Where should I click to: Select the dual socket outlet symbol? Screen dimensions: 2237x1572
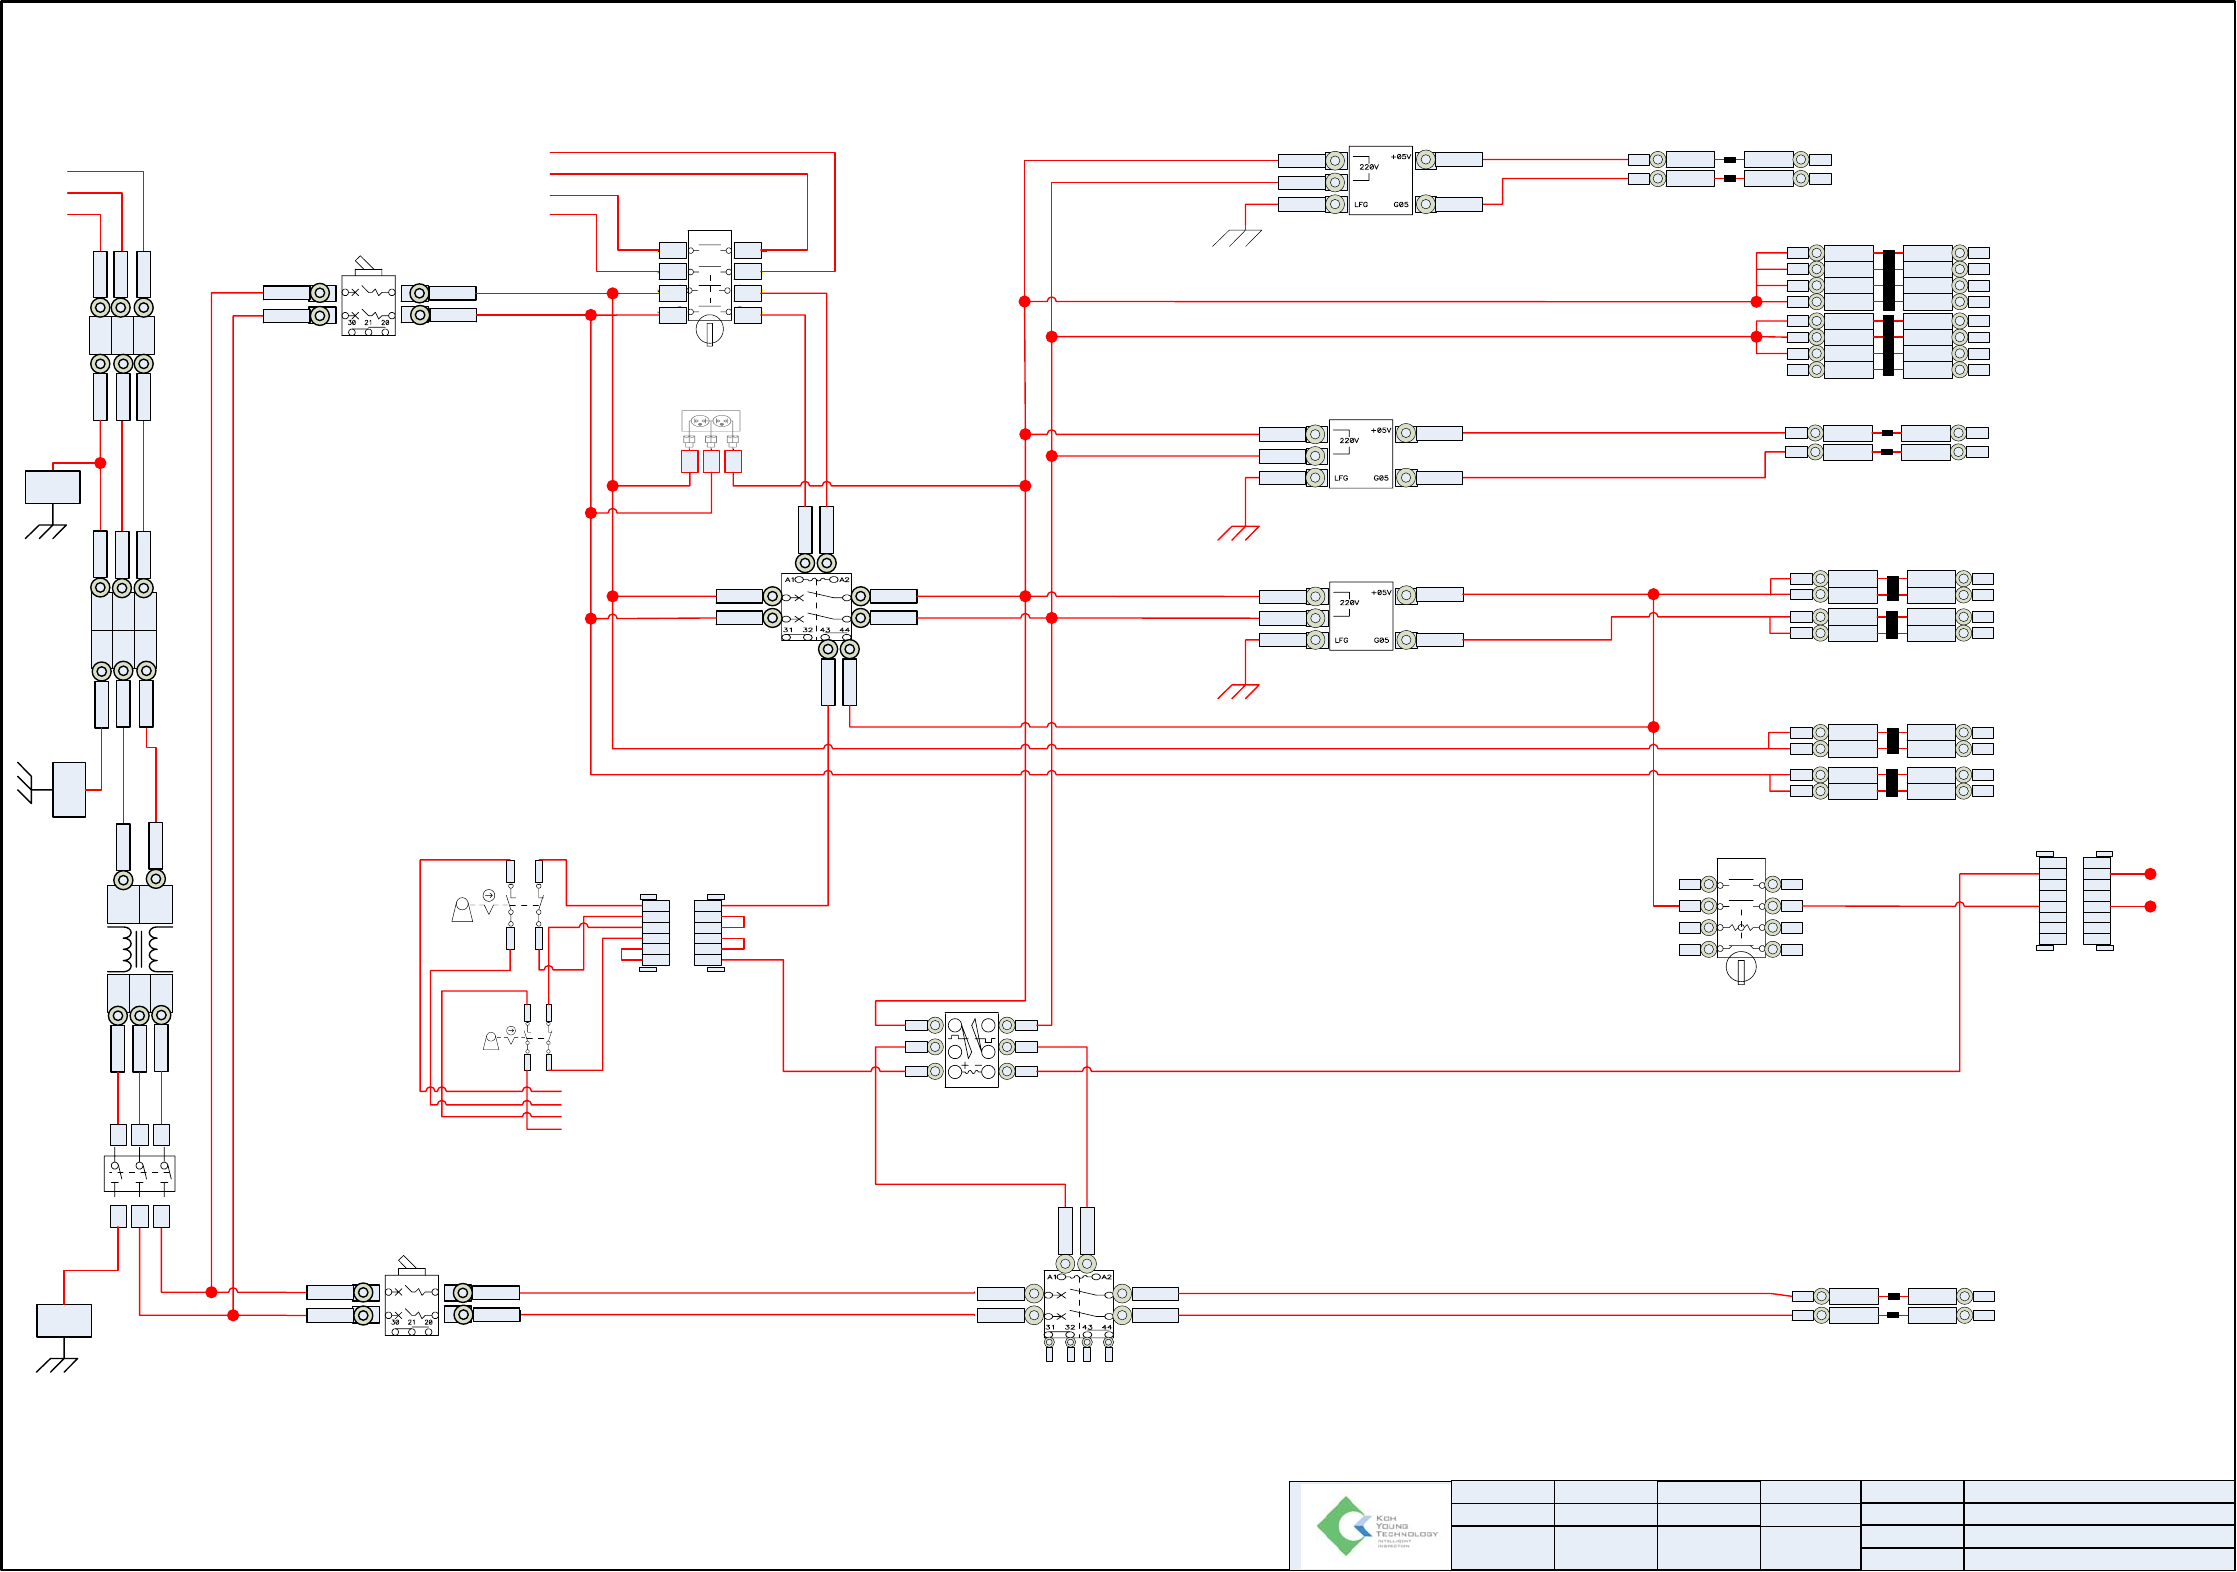click(x=710, y=421)
